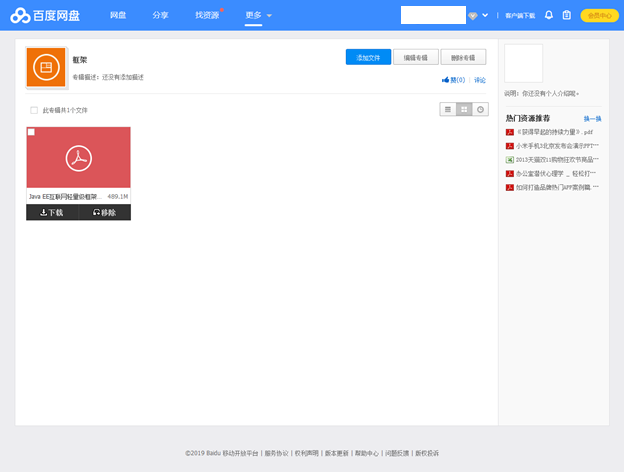
Task: Open the user account dropdown chevron
Action: click(485, 16)
